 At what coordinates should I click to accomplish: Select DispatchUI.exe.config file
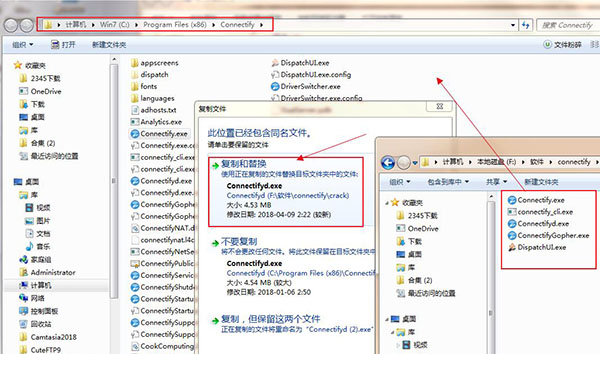click(x=311, y=75)
